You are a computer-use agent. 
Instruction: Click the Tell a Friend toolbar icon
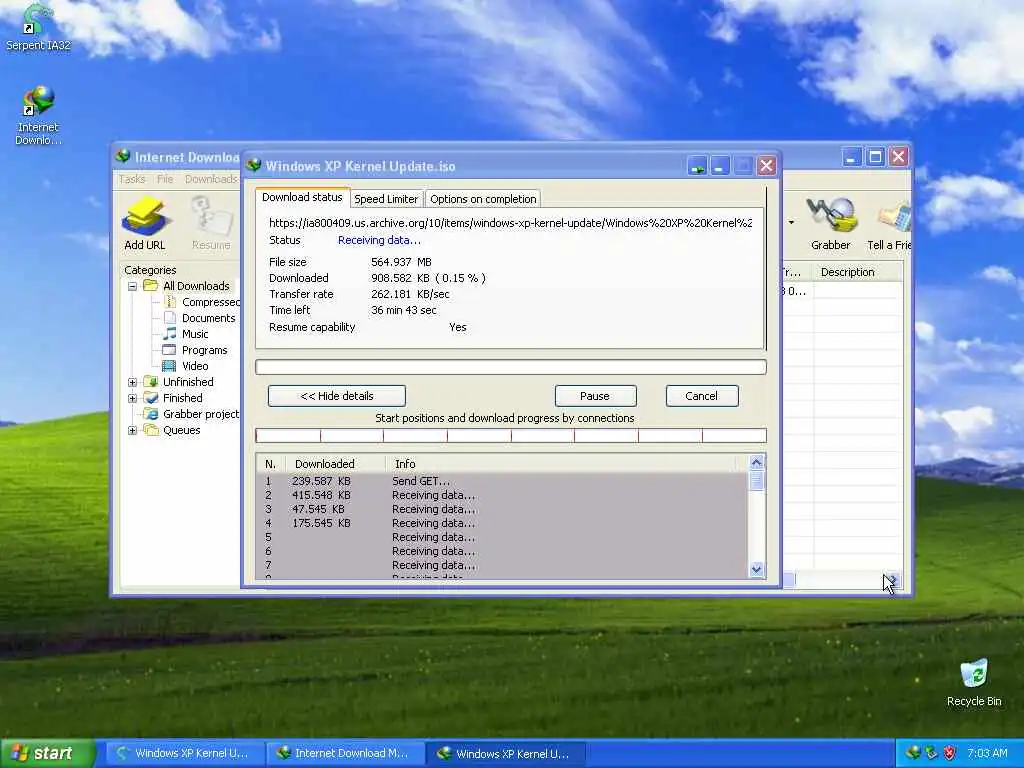(x=889, y=223)
